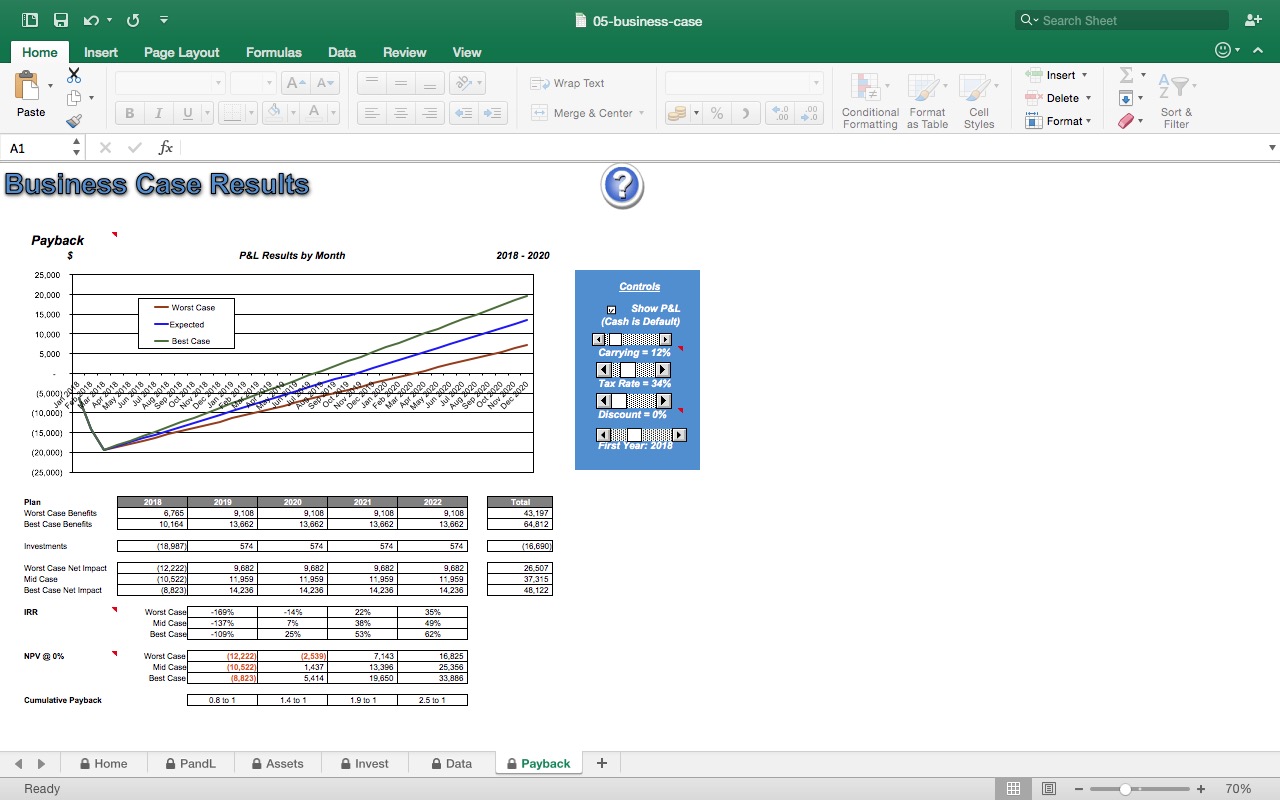Click the Normal view grid icon

coord(1013,788)
